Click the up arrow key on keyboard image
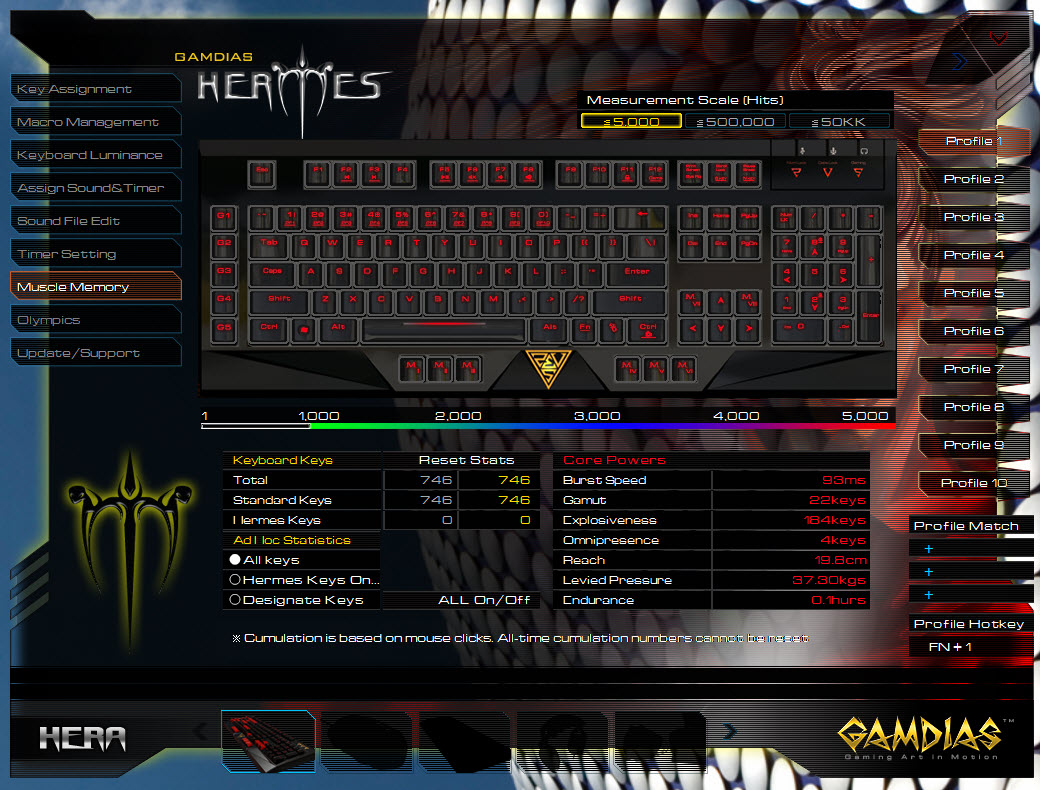The width and height of the screenshot is (1040, 790). click(720, 302)
